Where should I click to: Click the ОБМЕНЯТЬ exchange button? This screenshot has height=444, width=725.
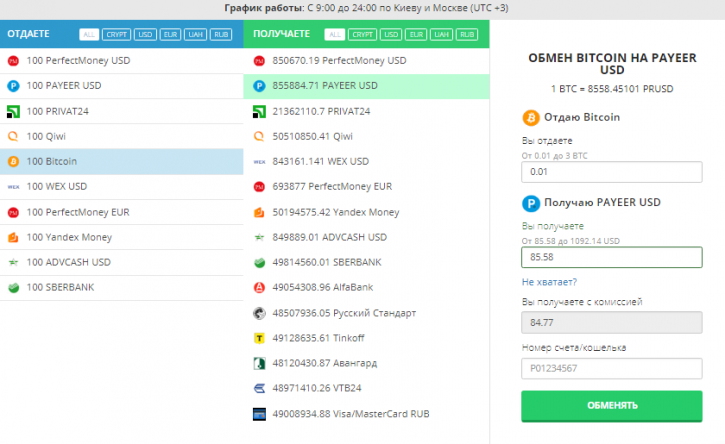(x=612, y=406)
